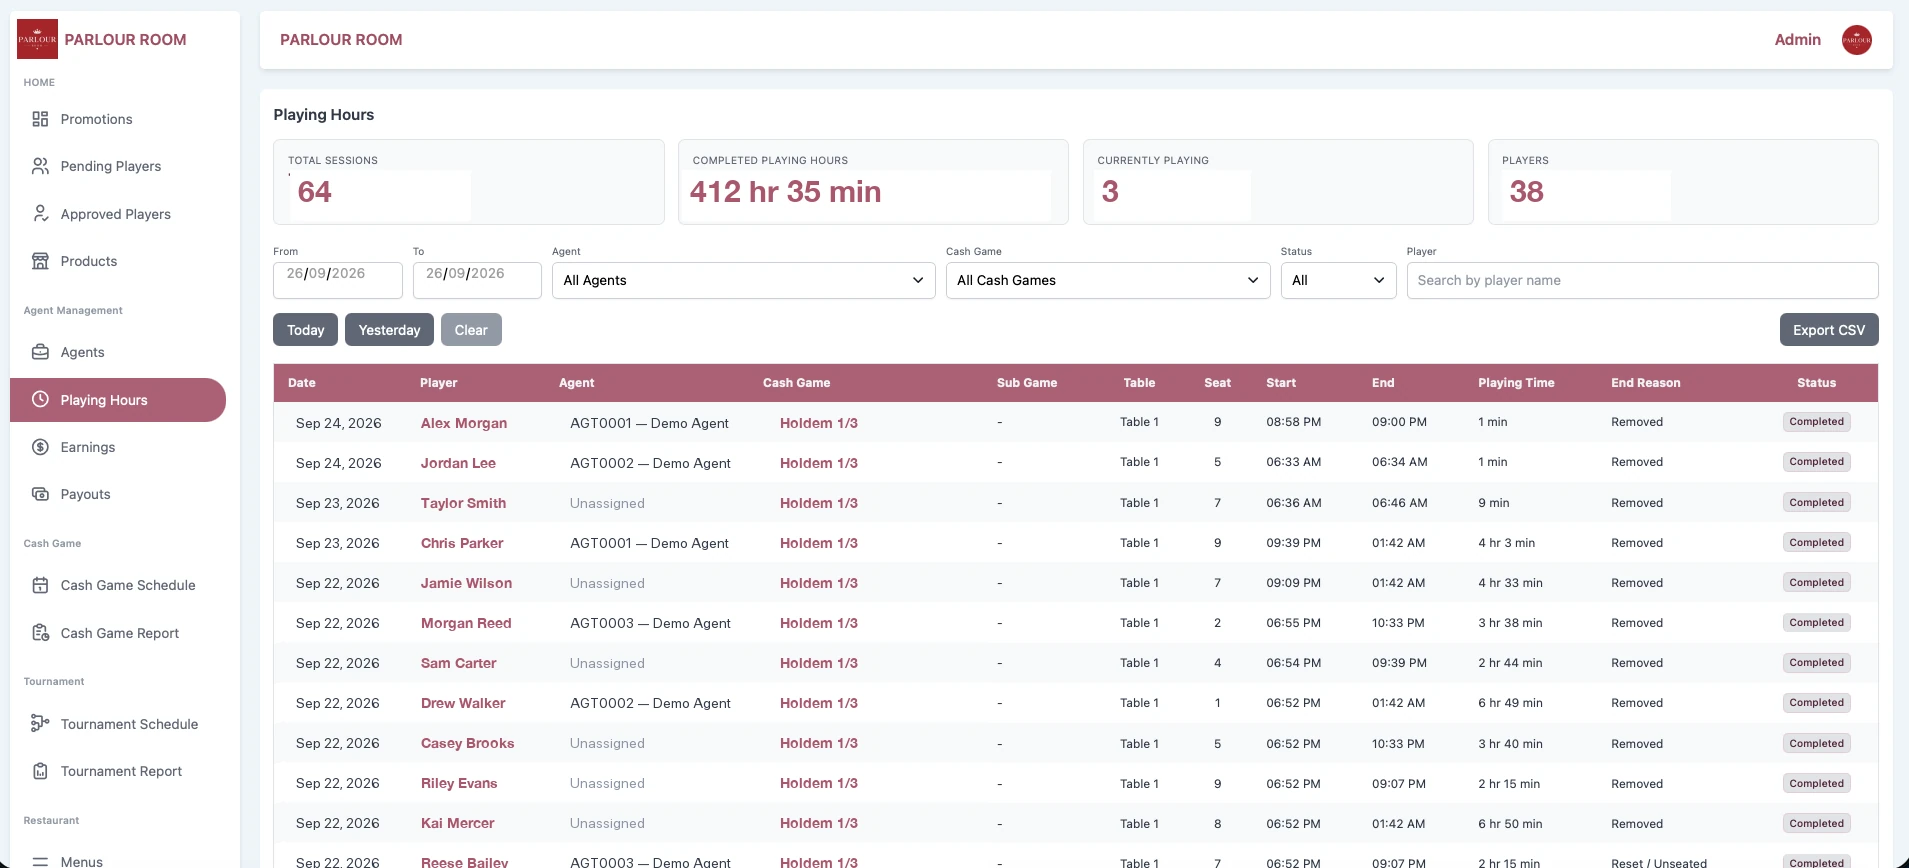Click the Playing Time column header
This screenshot has width=1909, height=868.
pos(1516,383)
